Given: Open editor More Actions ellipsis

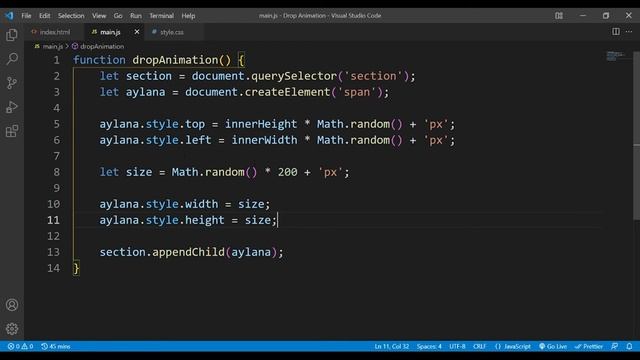Looking at the screenshot, I should (629, 31).
